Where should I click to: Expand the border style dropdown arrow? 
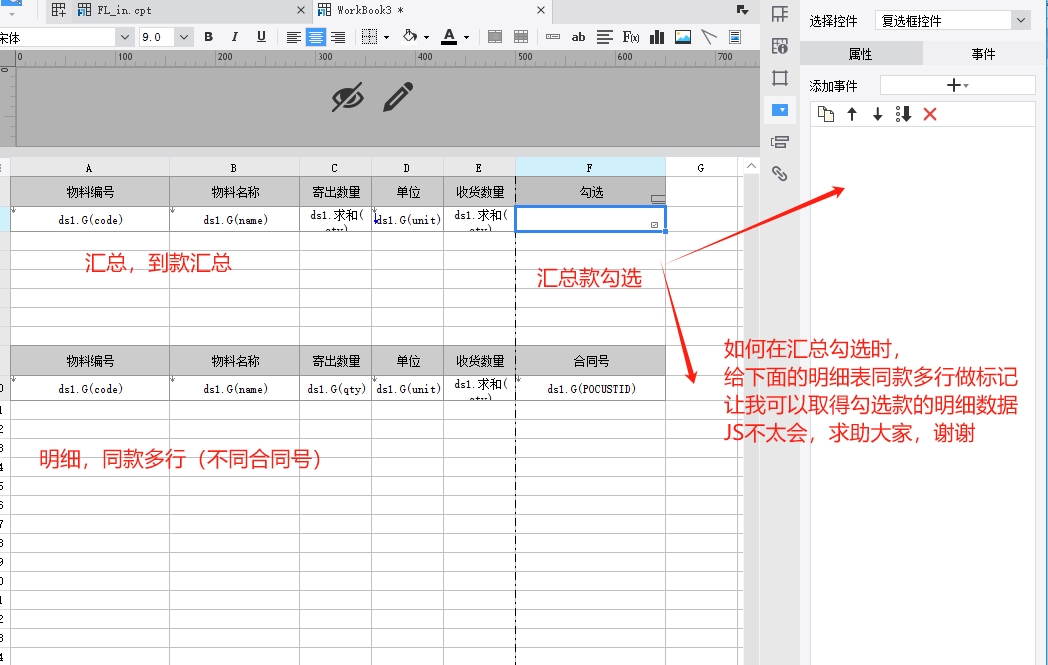click(x=386, y=37)
